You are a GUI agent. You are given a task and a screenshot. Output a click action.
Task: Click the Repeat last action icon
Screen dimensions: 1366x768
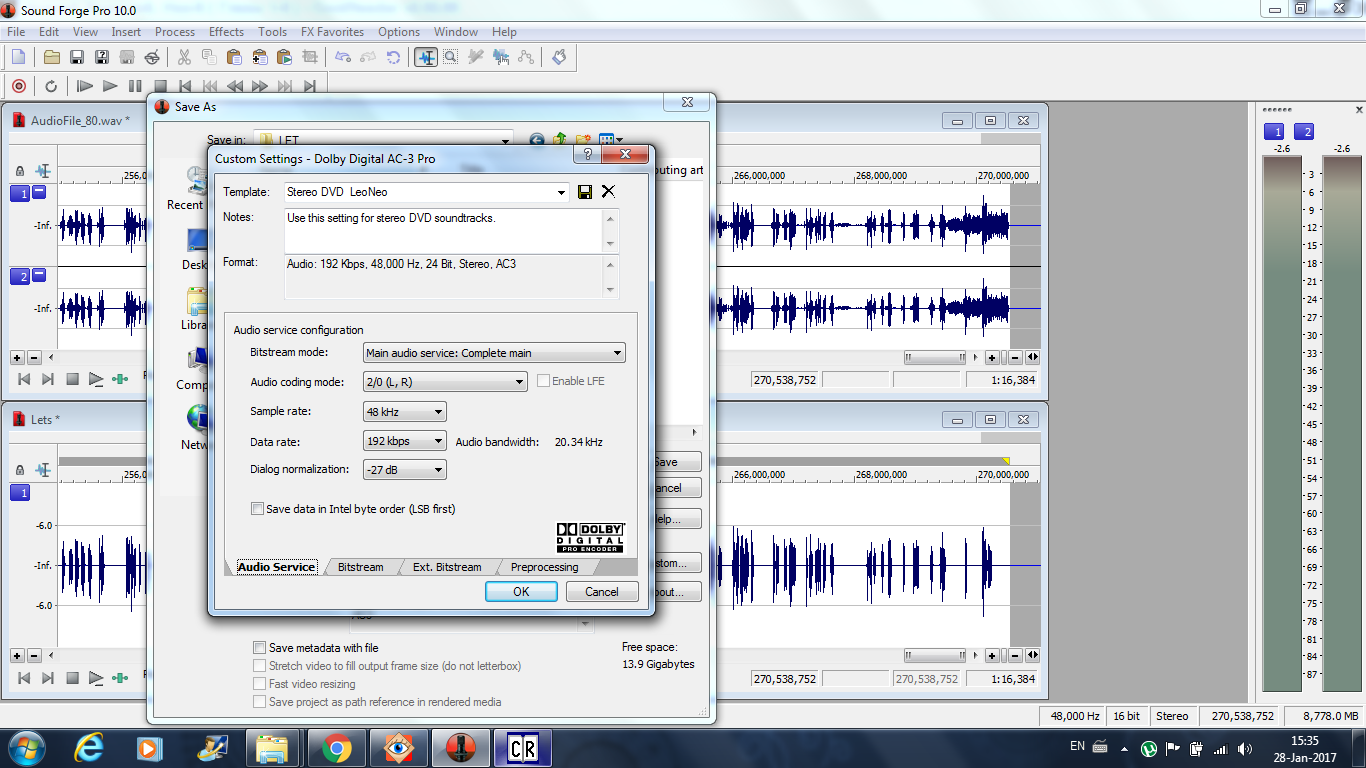point(394,57)
